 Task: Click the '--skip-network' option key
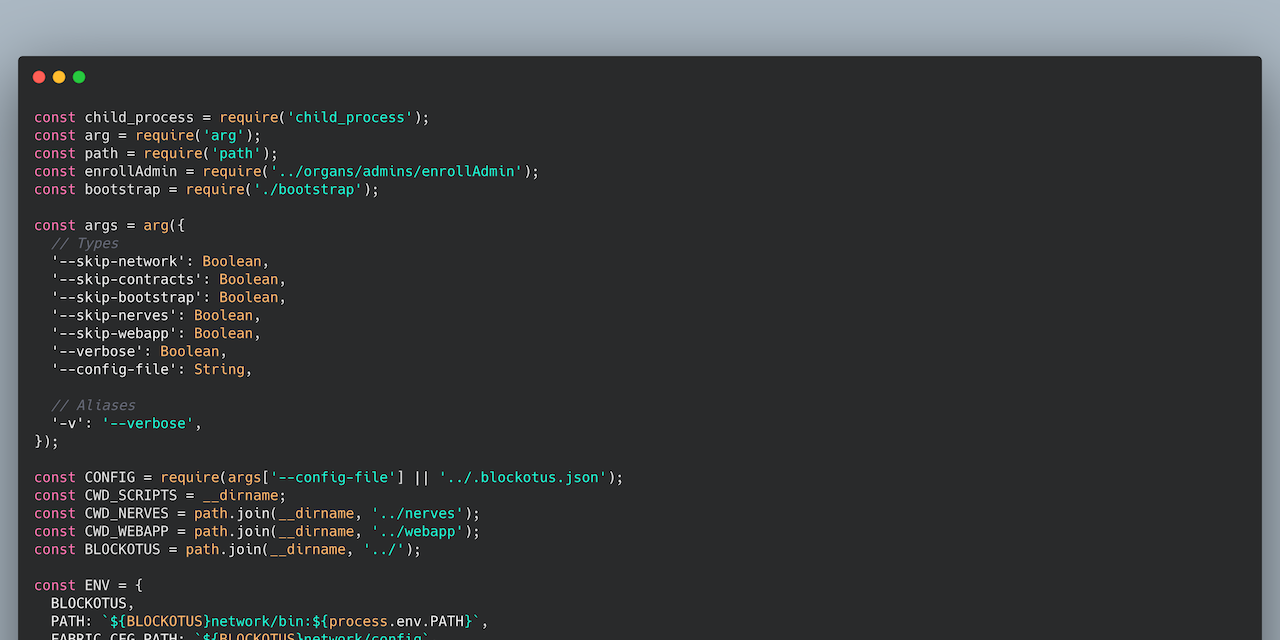coord(118,261)
